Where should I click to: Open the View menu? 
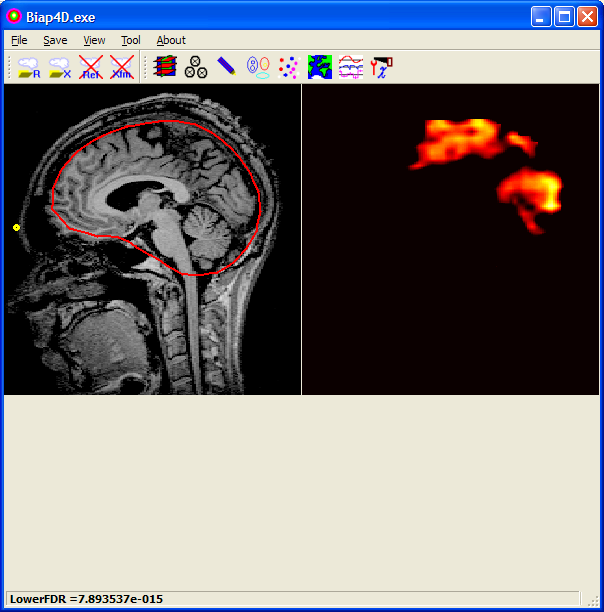(94, 41)
